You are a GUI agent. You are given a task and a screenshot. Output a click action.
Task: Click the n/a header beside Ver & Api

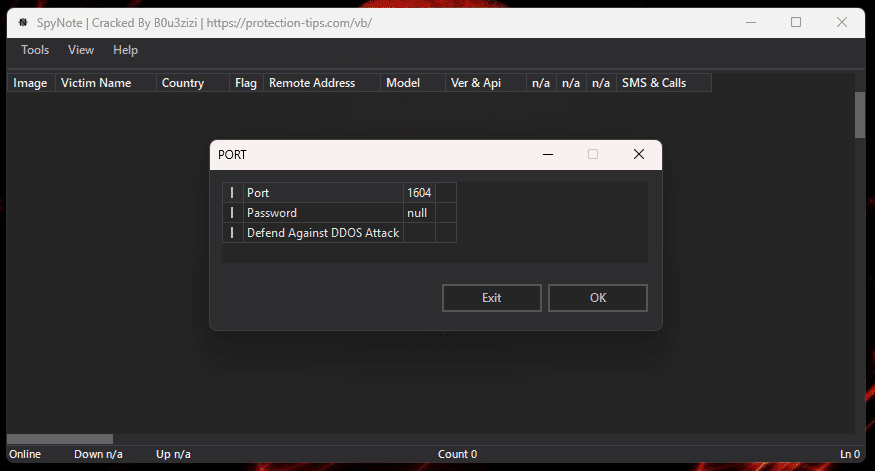pos(541,83)
